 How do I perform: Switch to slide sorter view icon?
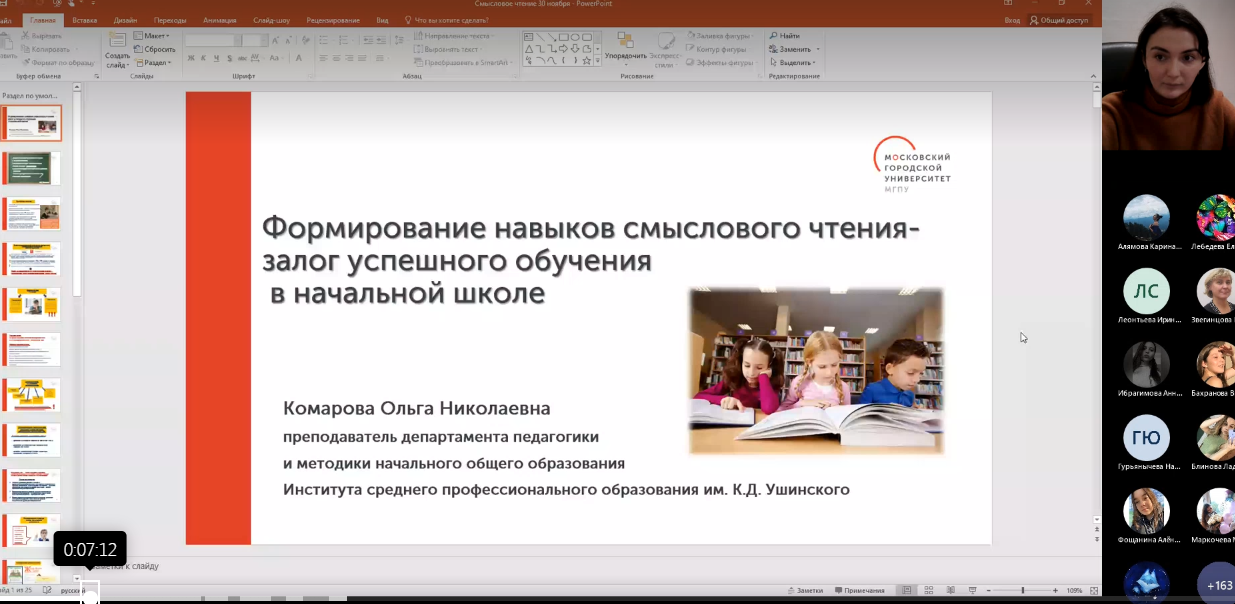(929, 591)
